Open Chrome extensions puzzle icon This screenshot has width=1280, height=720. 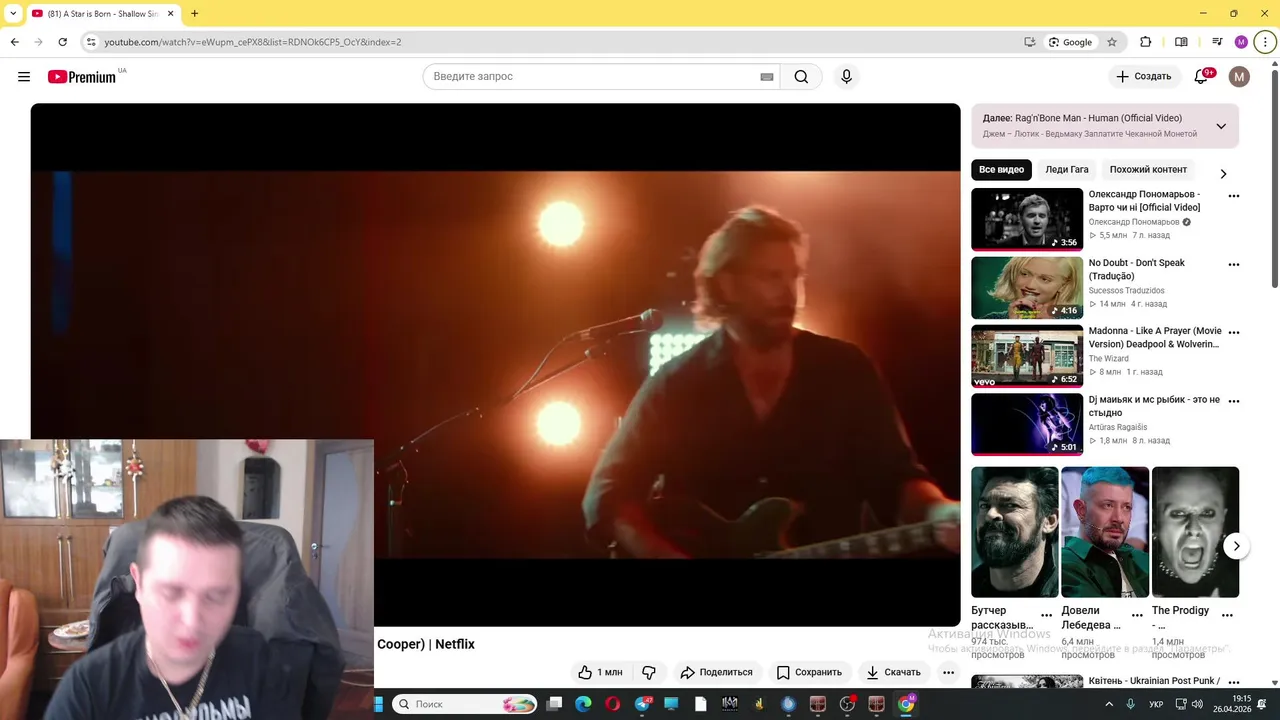1145,42
